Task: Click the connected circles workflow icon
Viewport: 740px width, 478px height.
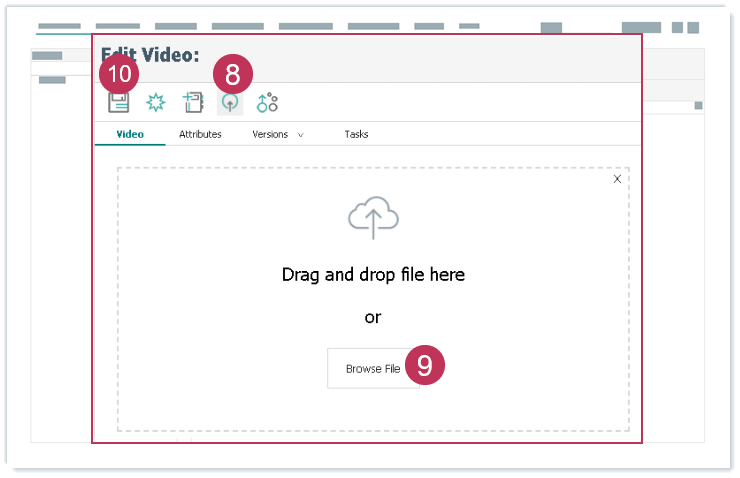Action: pyautogui.click(x=267, y=102)
